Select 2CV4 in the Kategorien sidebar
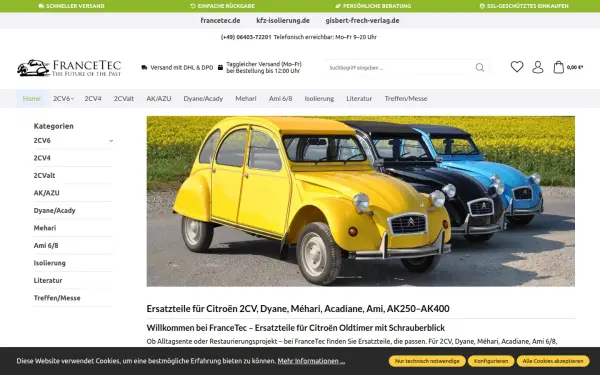Screen dimensions: 600x375 click(42, 158)
